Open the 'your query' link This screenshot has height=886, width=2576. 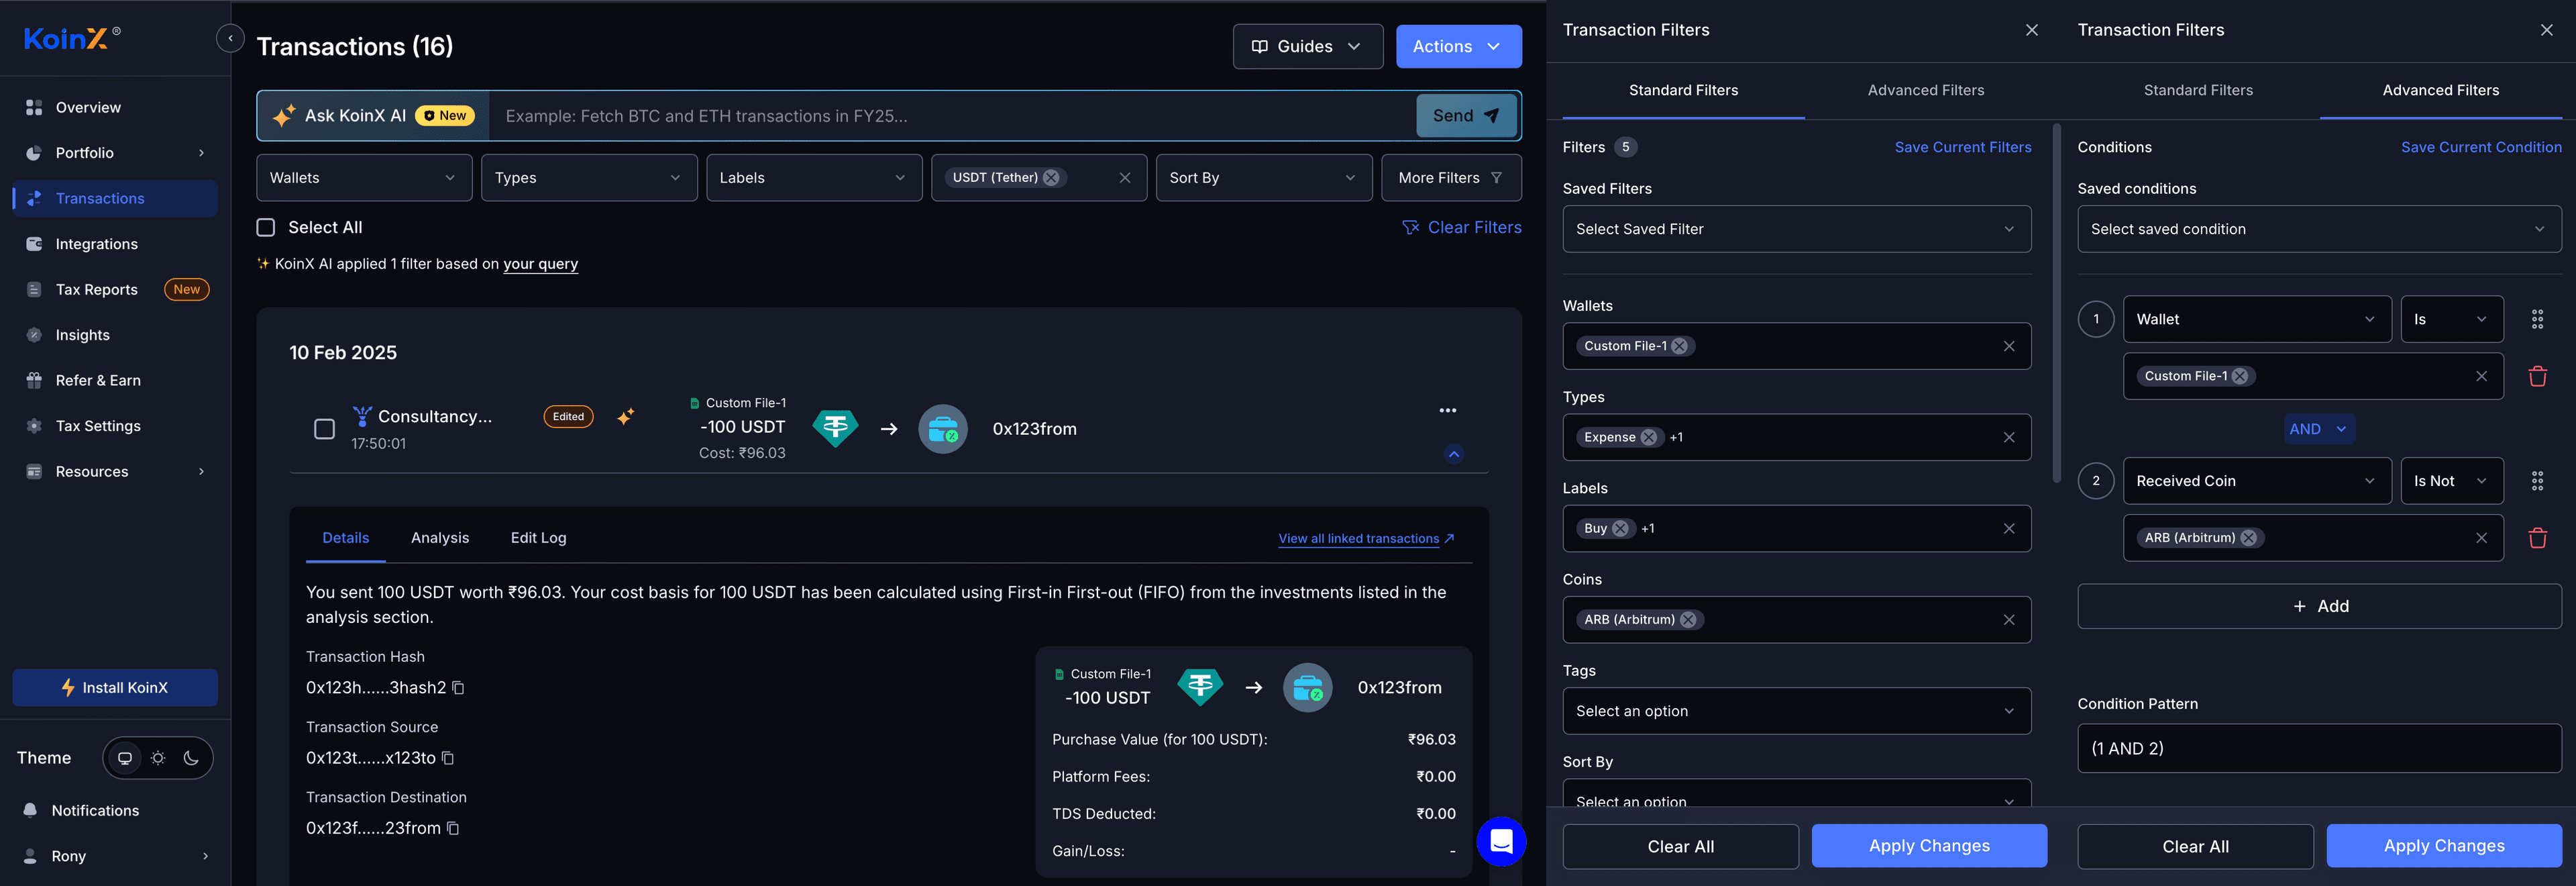pos(540,264)
